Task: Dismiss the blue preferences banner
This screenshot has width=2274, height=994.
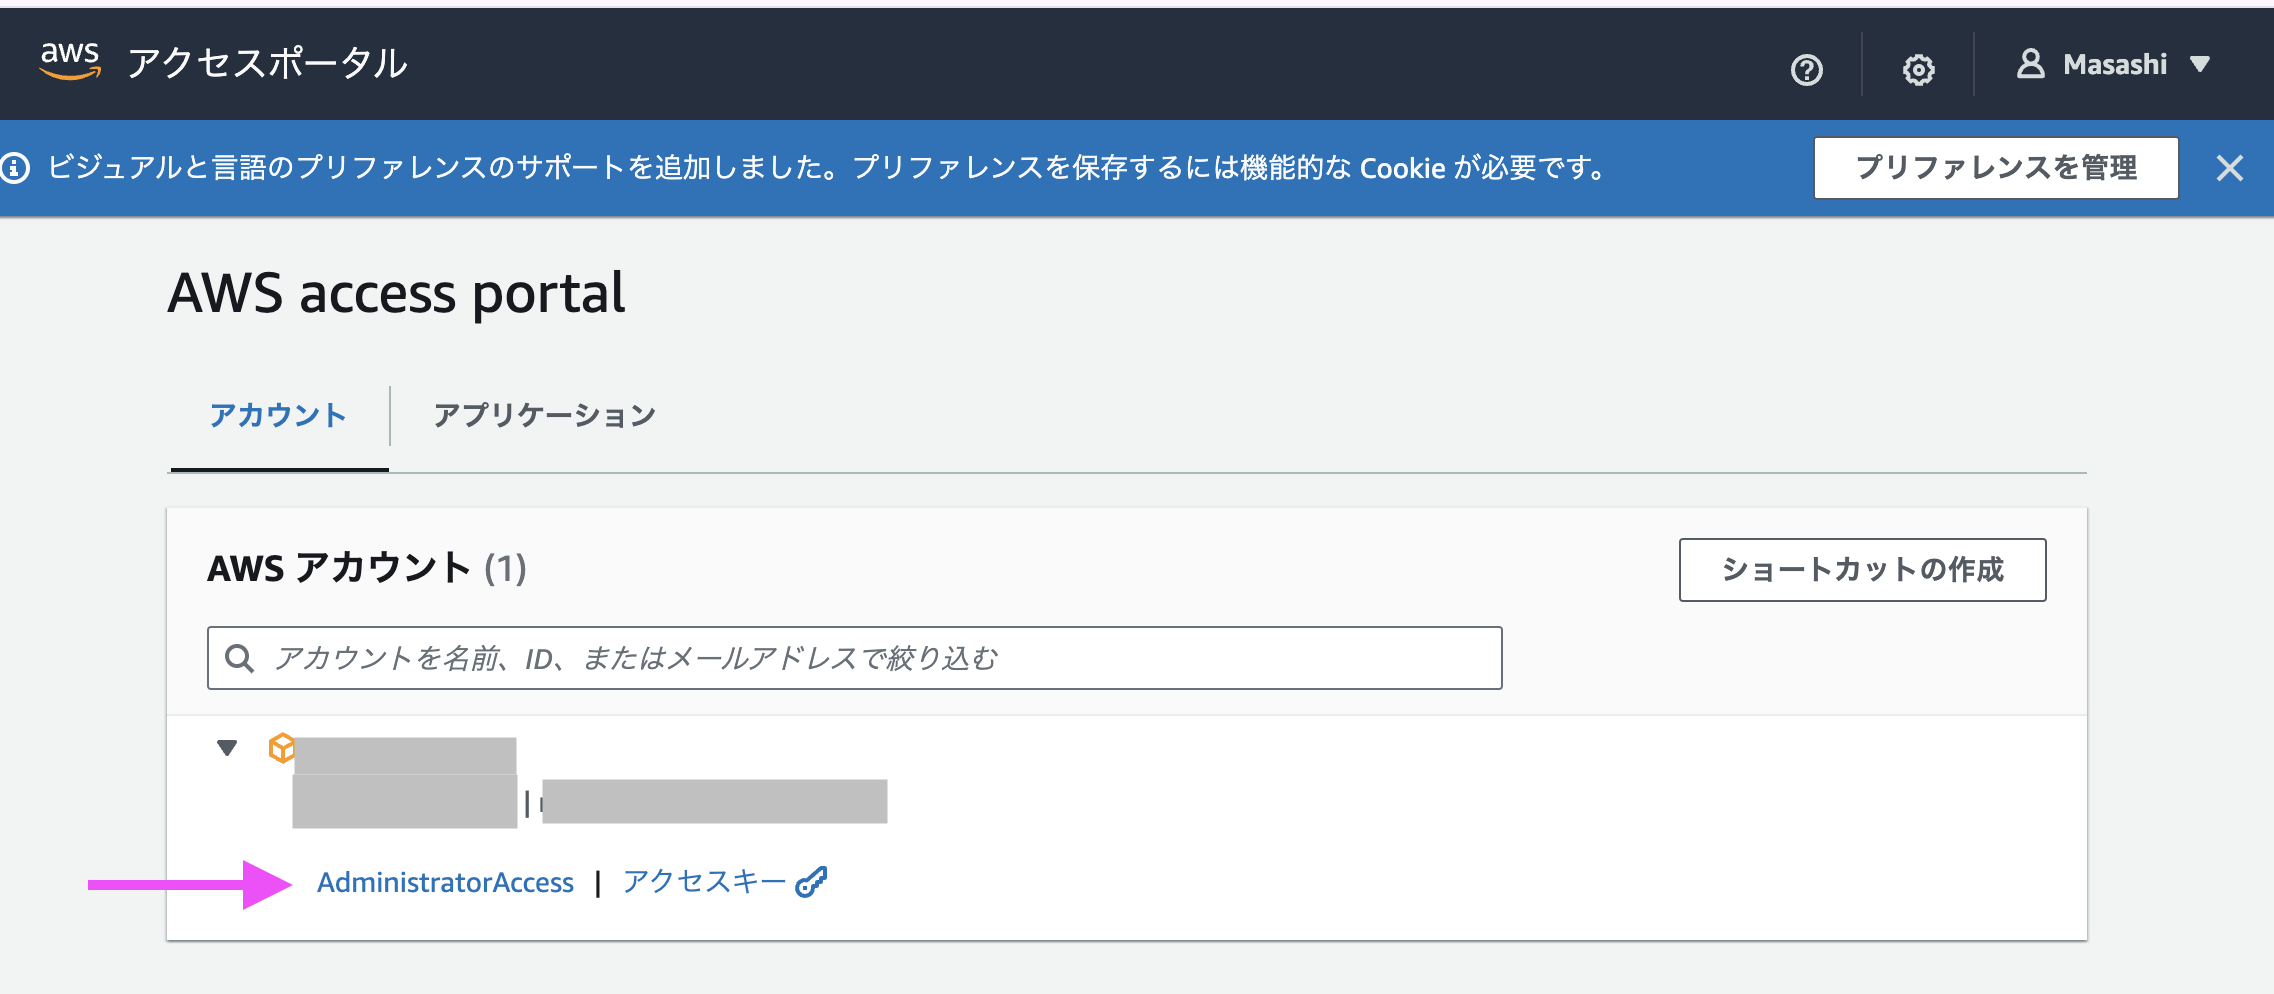Action: tap(2229, 168)
